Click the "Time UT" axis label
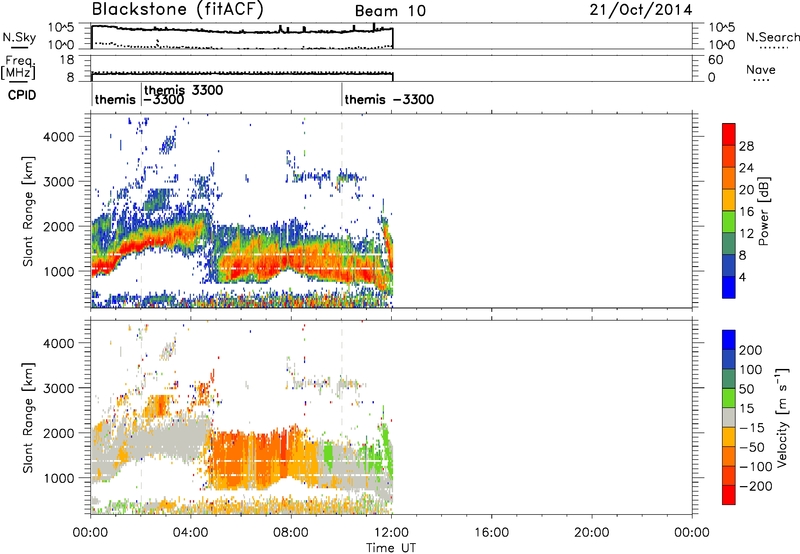The image size is (800, 554). 391,547
